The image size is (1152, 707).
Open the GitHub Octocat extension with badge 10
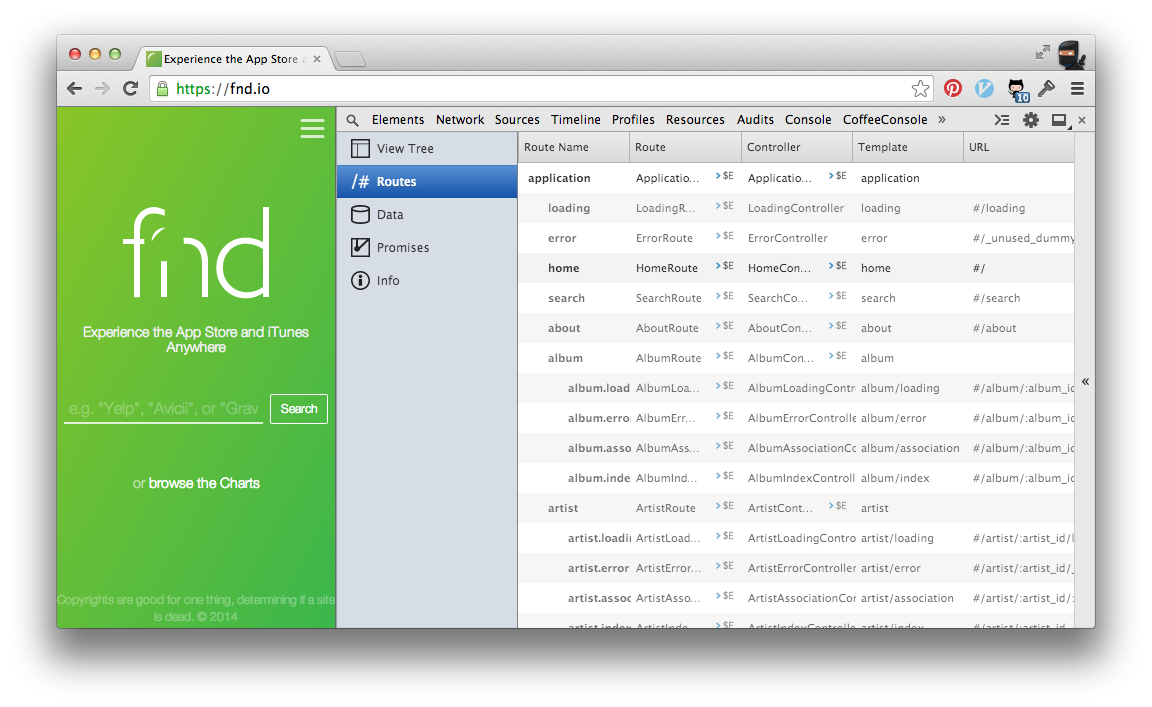point(1018,90)
